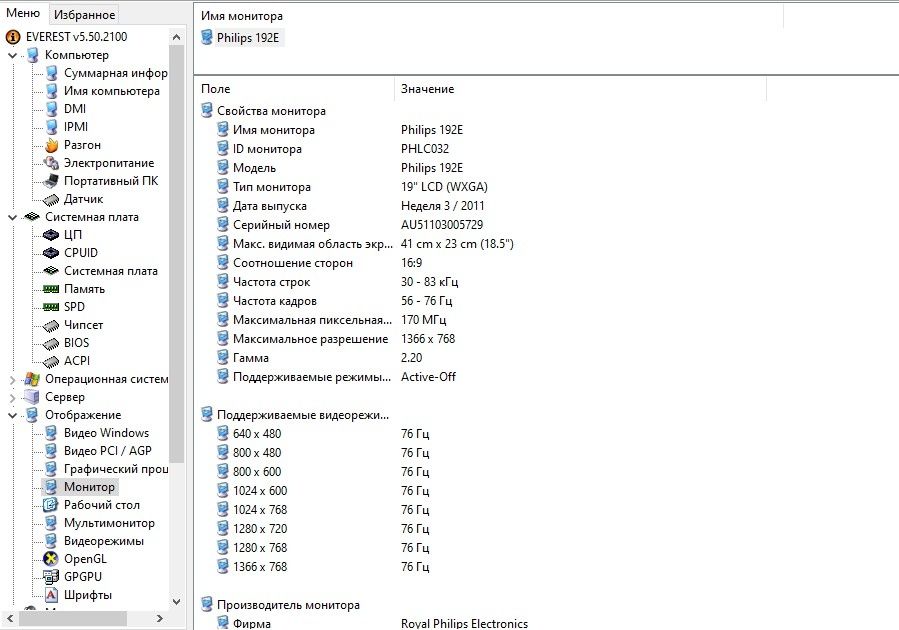Viewport: 899px width, 630px height.
Task: Click tree scrollbar down arrow
Action: pyautogui.click(x=177, y=601)
